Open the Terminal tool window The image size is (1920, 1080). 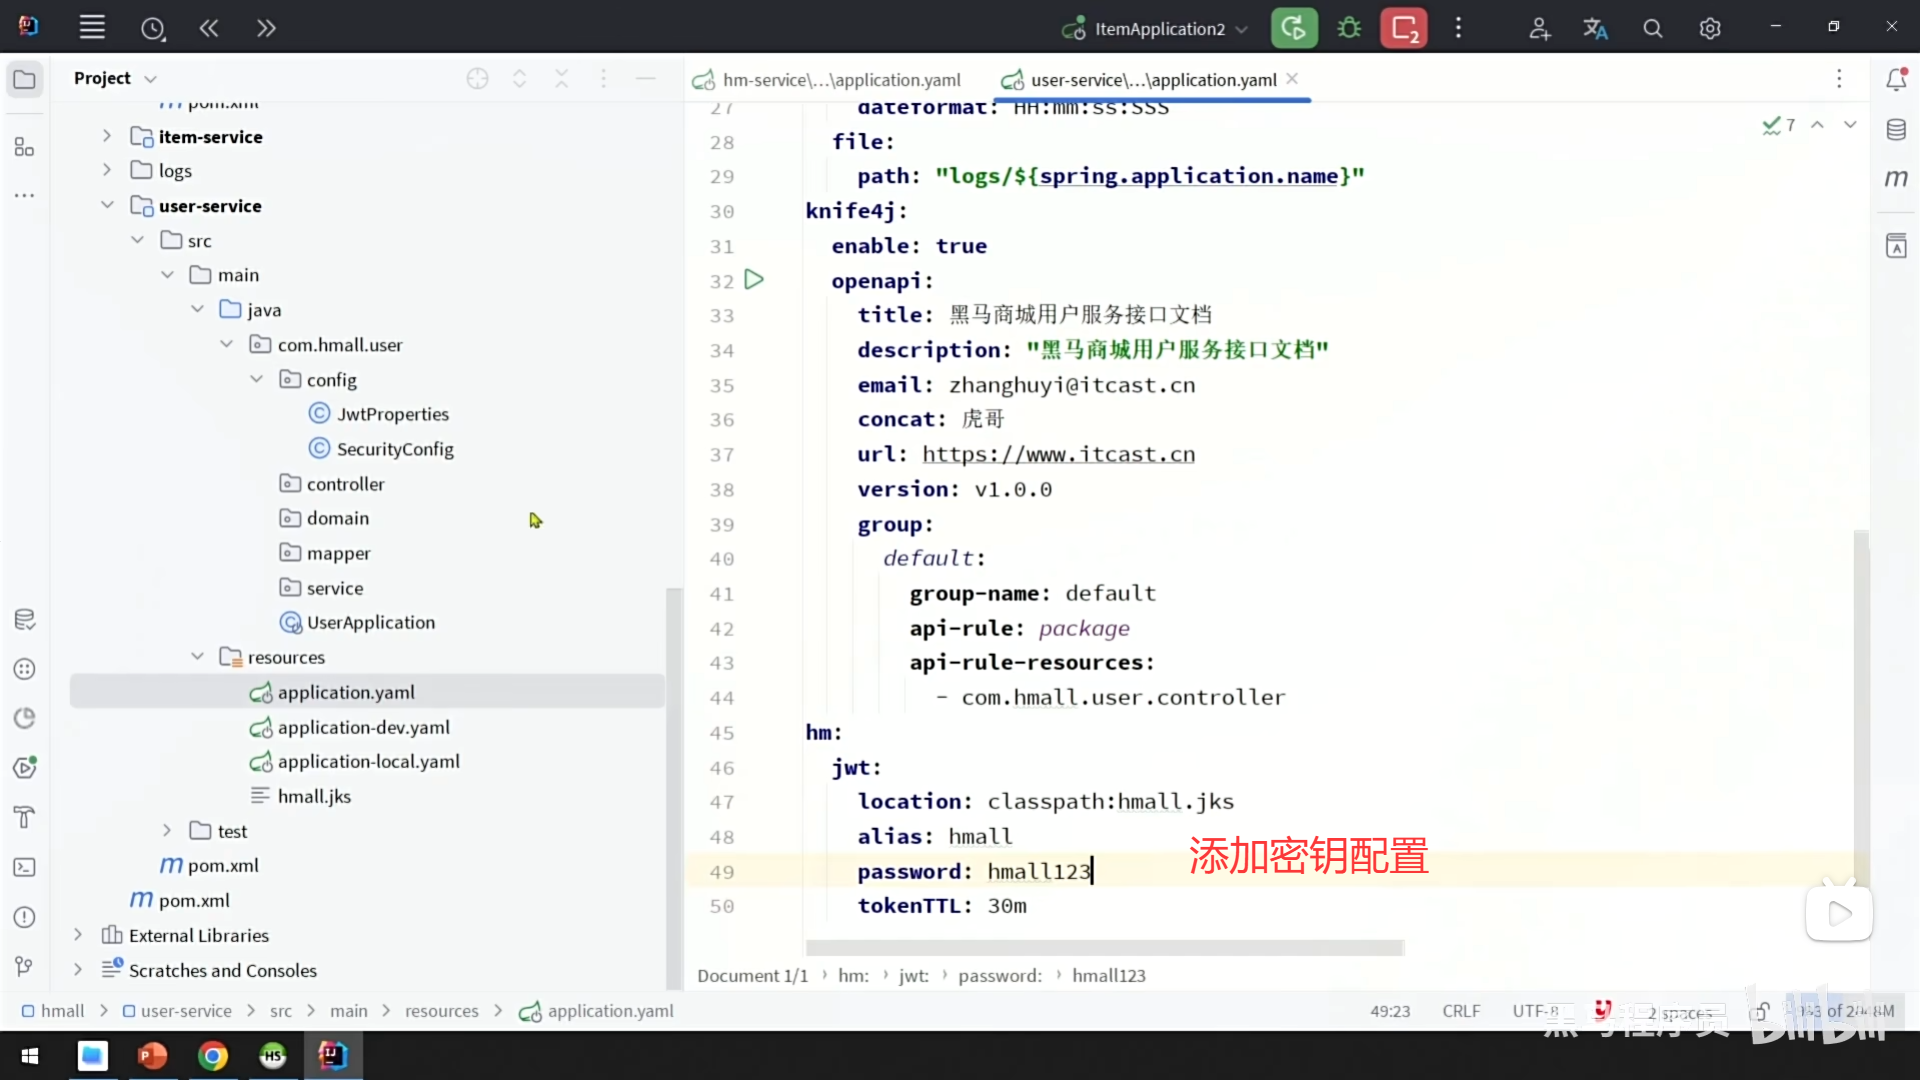(25, 867)
